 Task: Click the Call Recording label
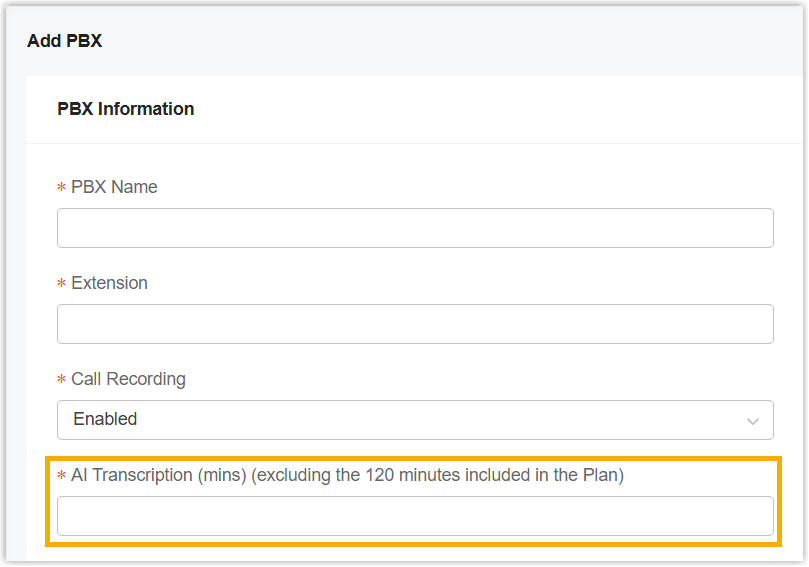click(128, 379)
